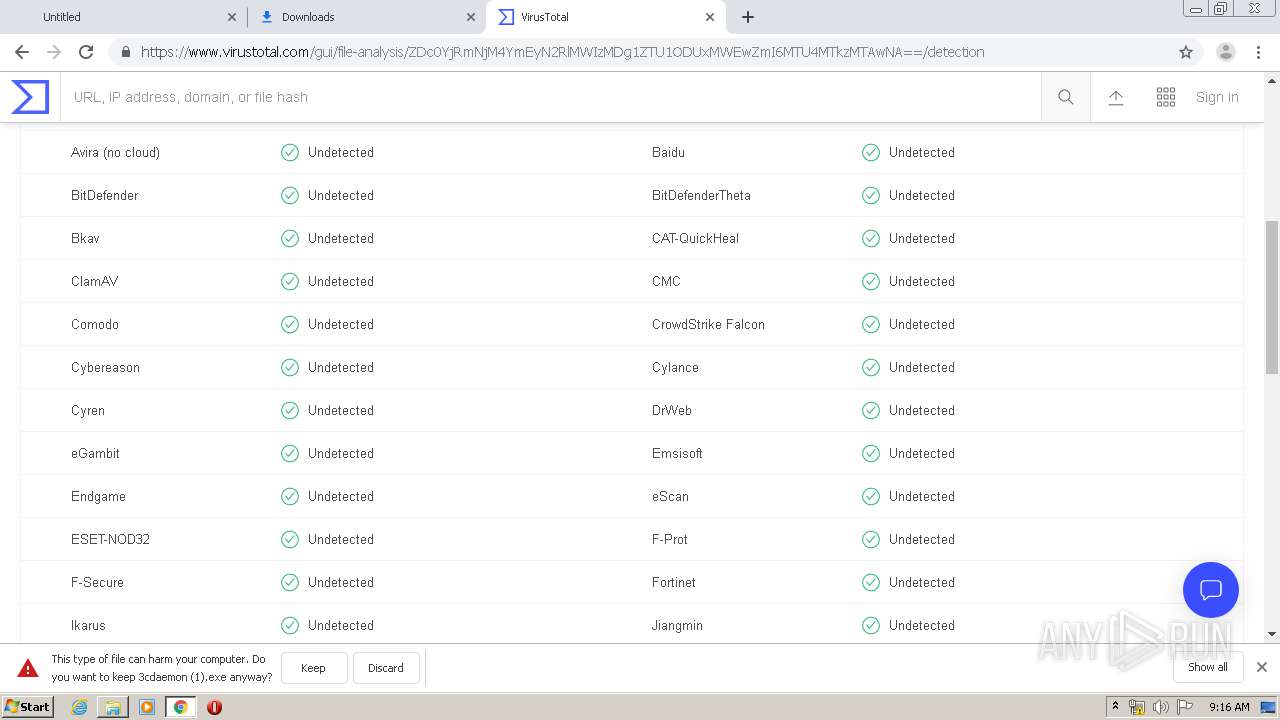1280x720 pixels.
Task: Discard the dangerous download
Action: click(x=385, y=668)
